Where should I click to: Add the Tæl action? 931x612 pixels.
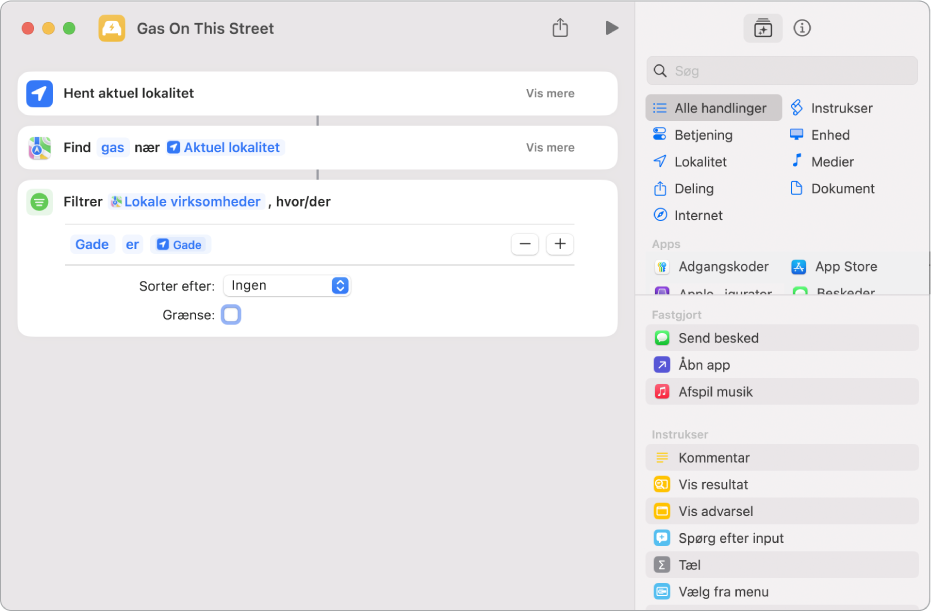click(782, 565)
